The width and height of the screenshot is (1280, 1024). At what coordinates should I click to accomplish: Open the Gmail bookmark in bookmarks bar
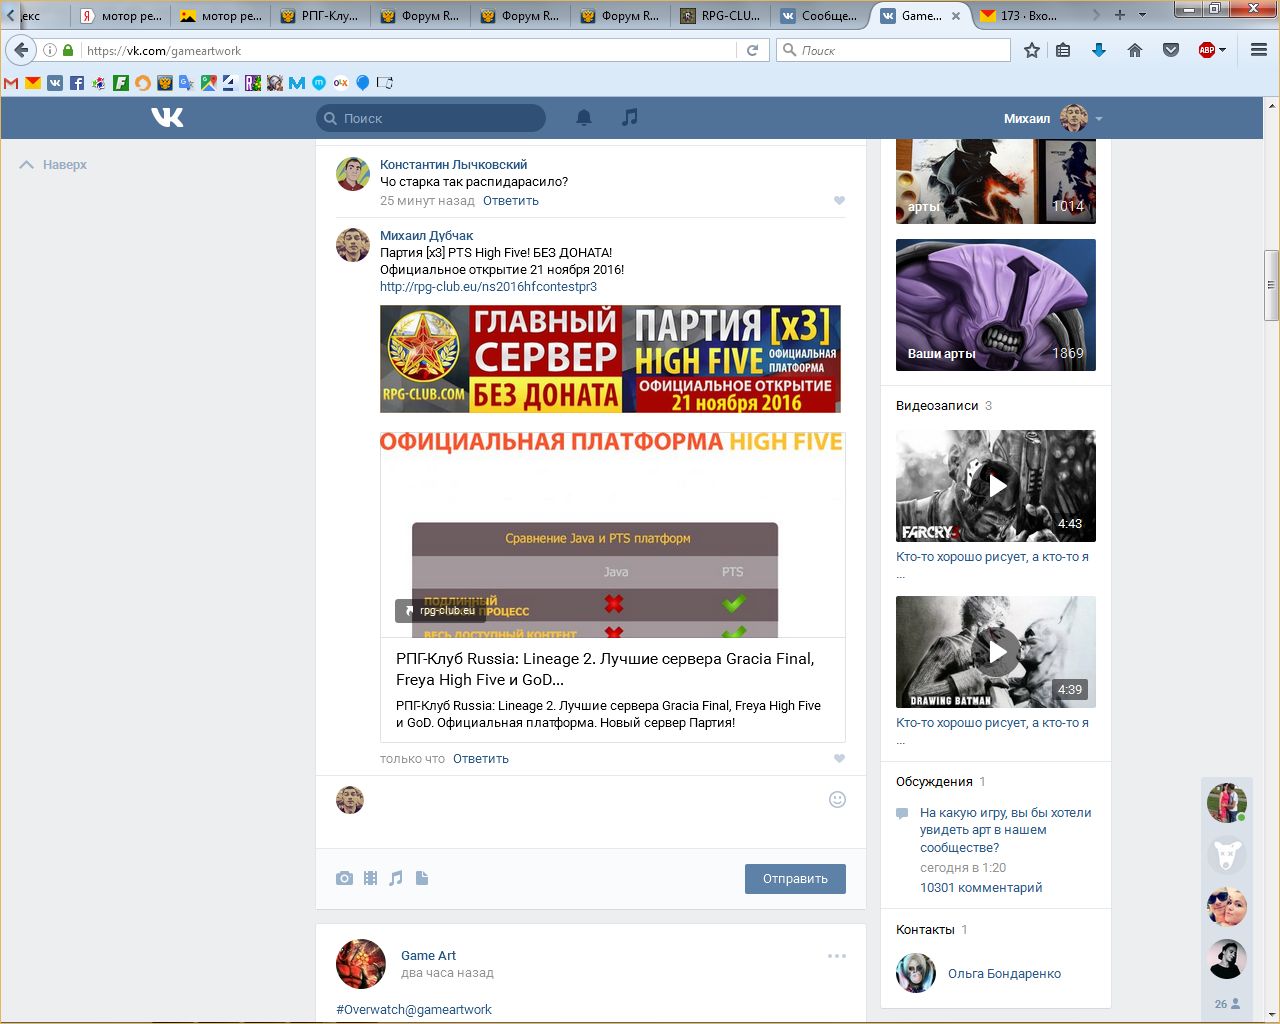pos(11,83)
